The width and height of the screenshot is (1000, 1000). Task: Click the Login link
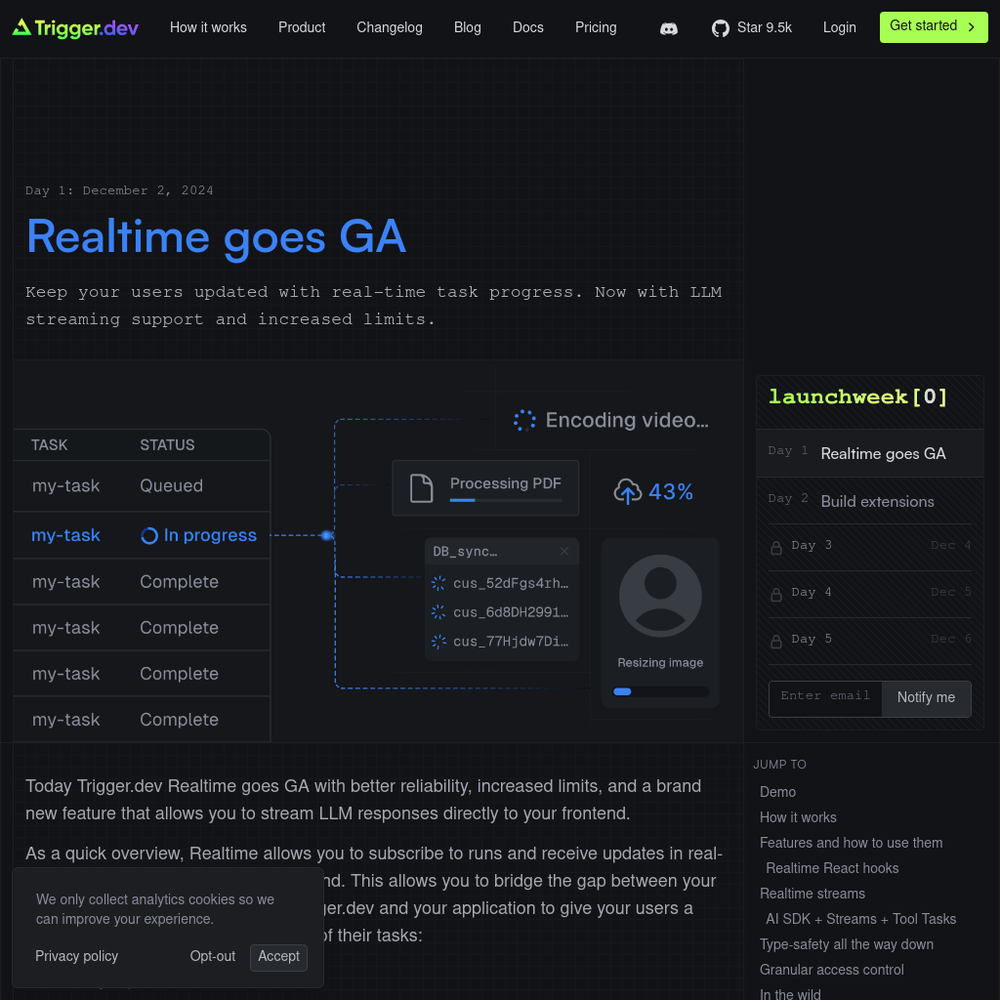[839, 27]
